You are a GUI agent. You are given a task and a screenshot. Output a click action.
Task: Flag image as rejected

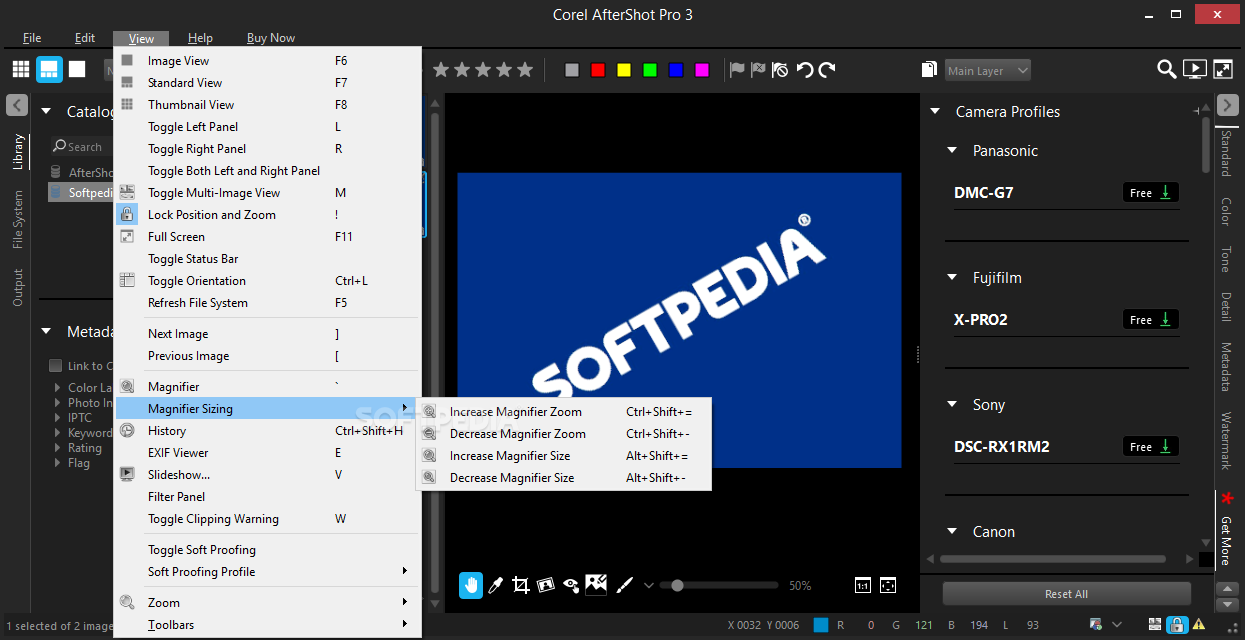click(x=758, y=69)
